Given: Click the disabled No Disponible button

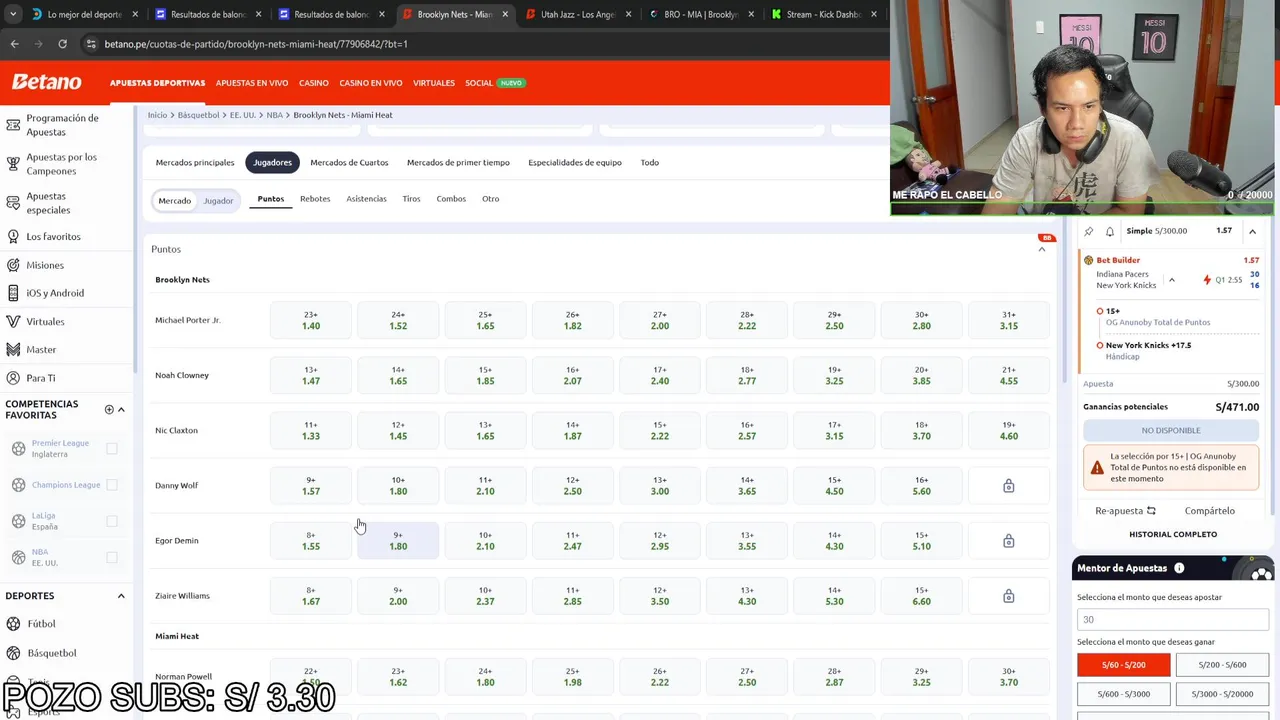Looking at the screenshot, I should click(1171, 430).
